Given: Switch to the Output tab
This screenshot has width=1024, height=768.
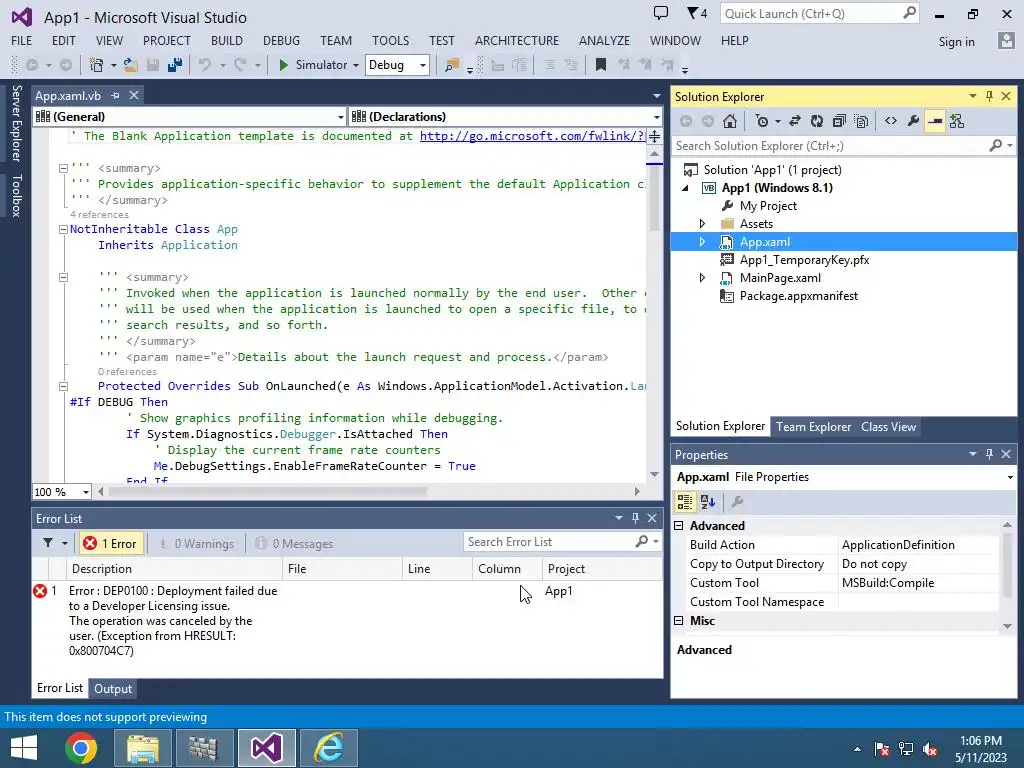Looking at the screenshot, I should click(113, 688).
